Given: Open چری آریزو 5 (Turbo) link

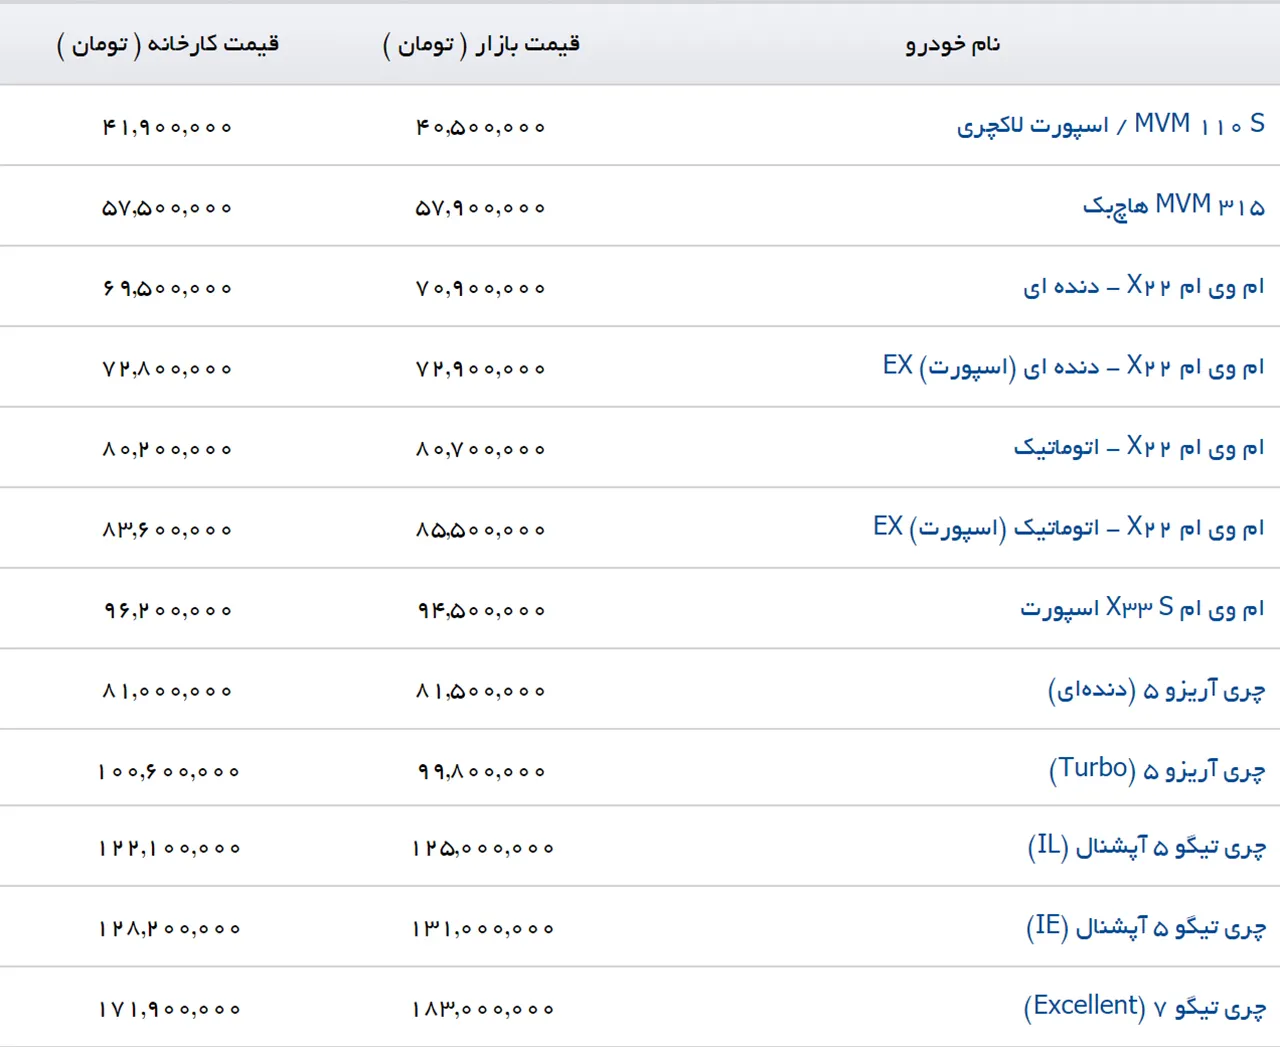Looking at the screenshot, I should pyautogui.click(x=1157, y=769).
